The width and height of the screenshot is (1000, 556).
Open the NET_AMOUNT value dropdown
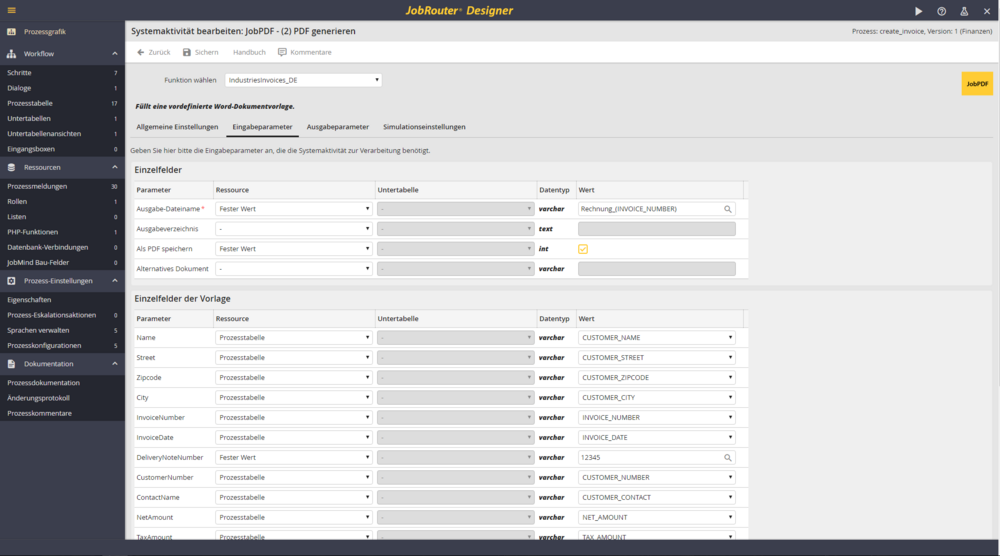[x=657, y=517]
